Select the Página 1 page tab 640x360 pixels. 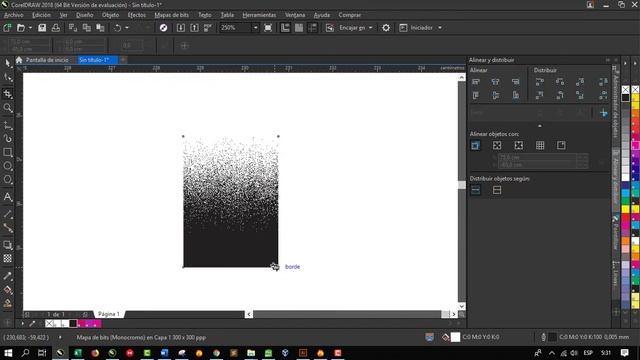pyautogui.click(x=109, y=314)
